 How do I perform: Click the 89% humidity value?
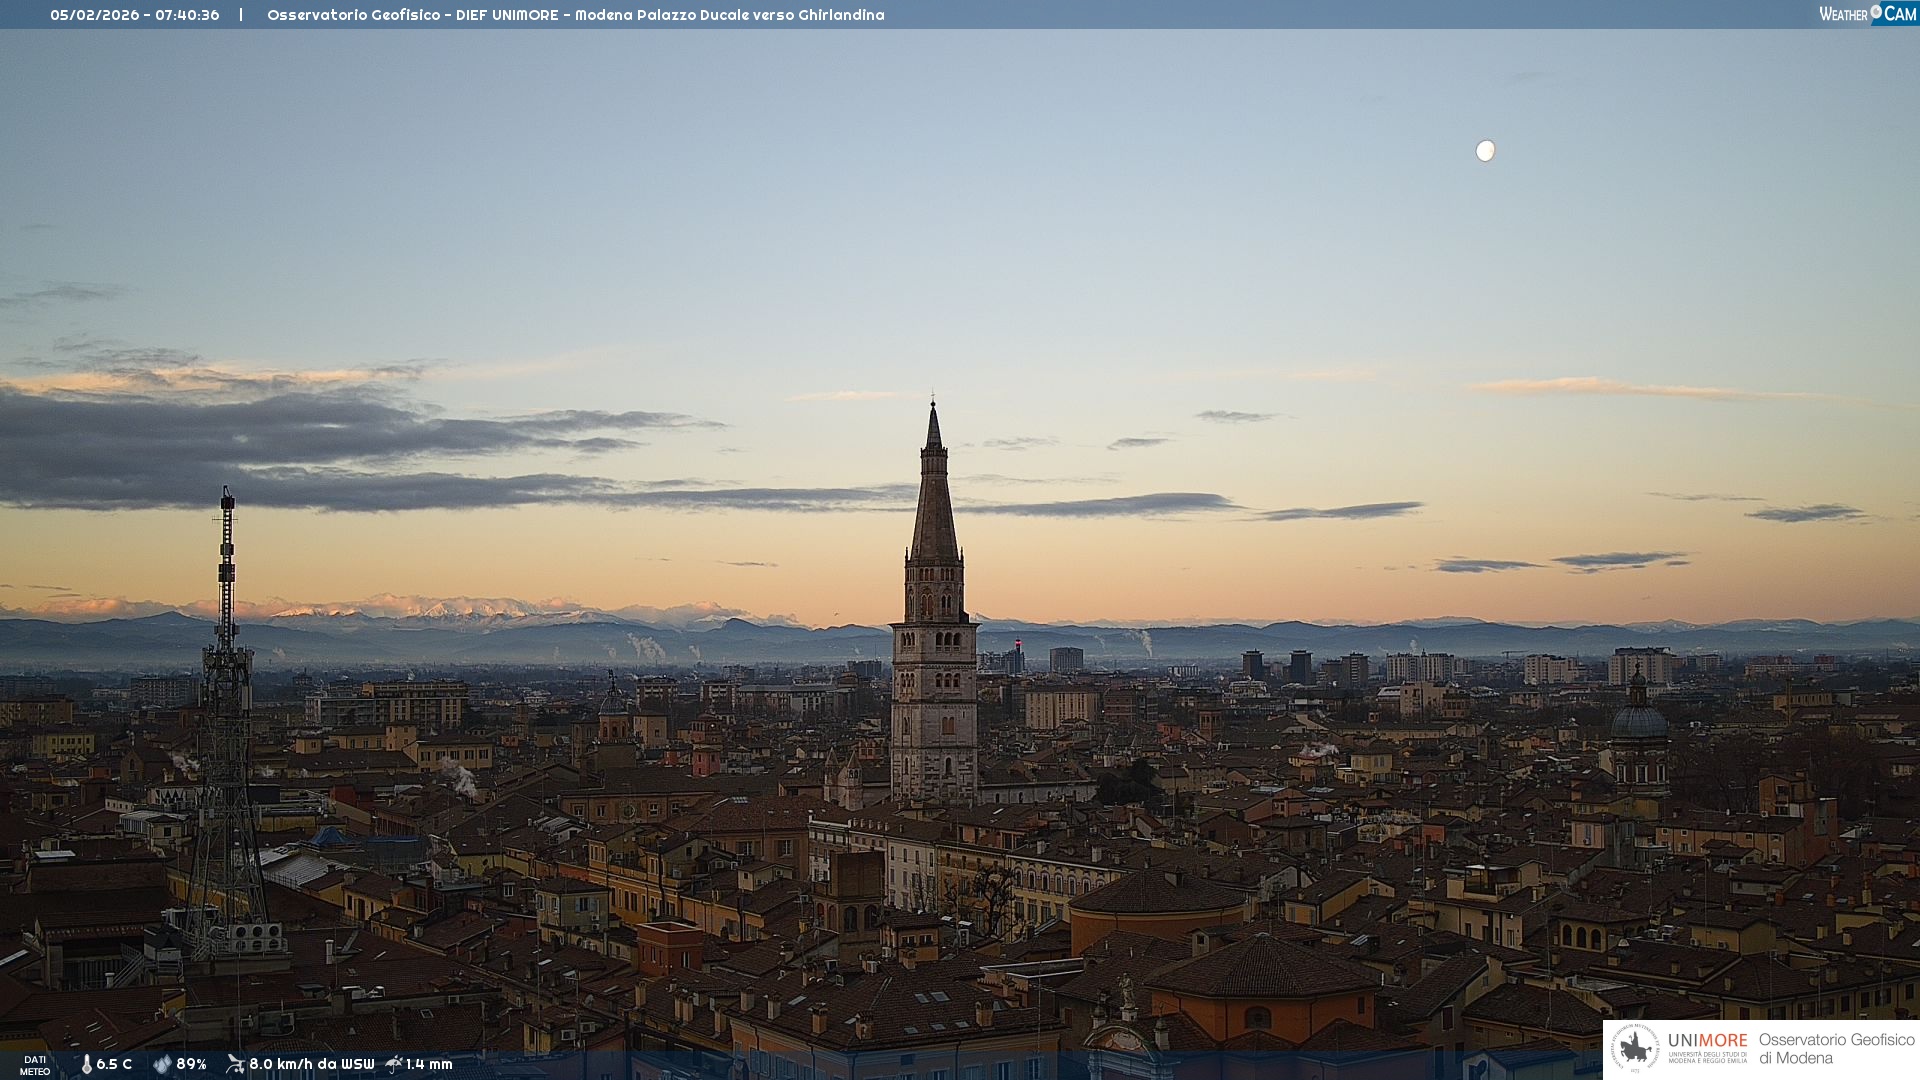tap(191, 1064)
